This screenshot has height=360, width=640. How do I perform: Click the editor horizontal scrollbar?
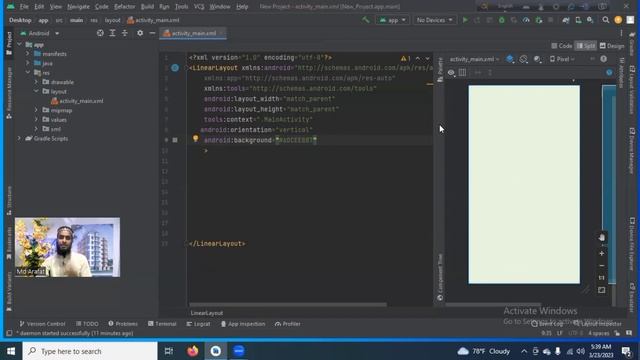click(288, 304)
